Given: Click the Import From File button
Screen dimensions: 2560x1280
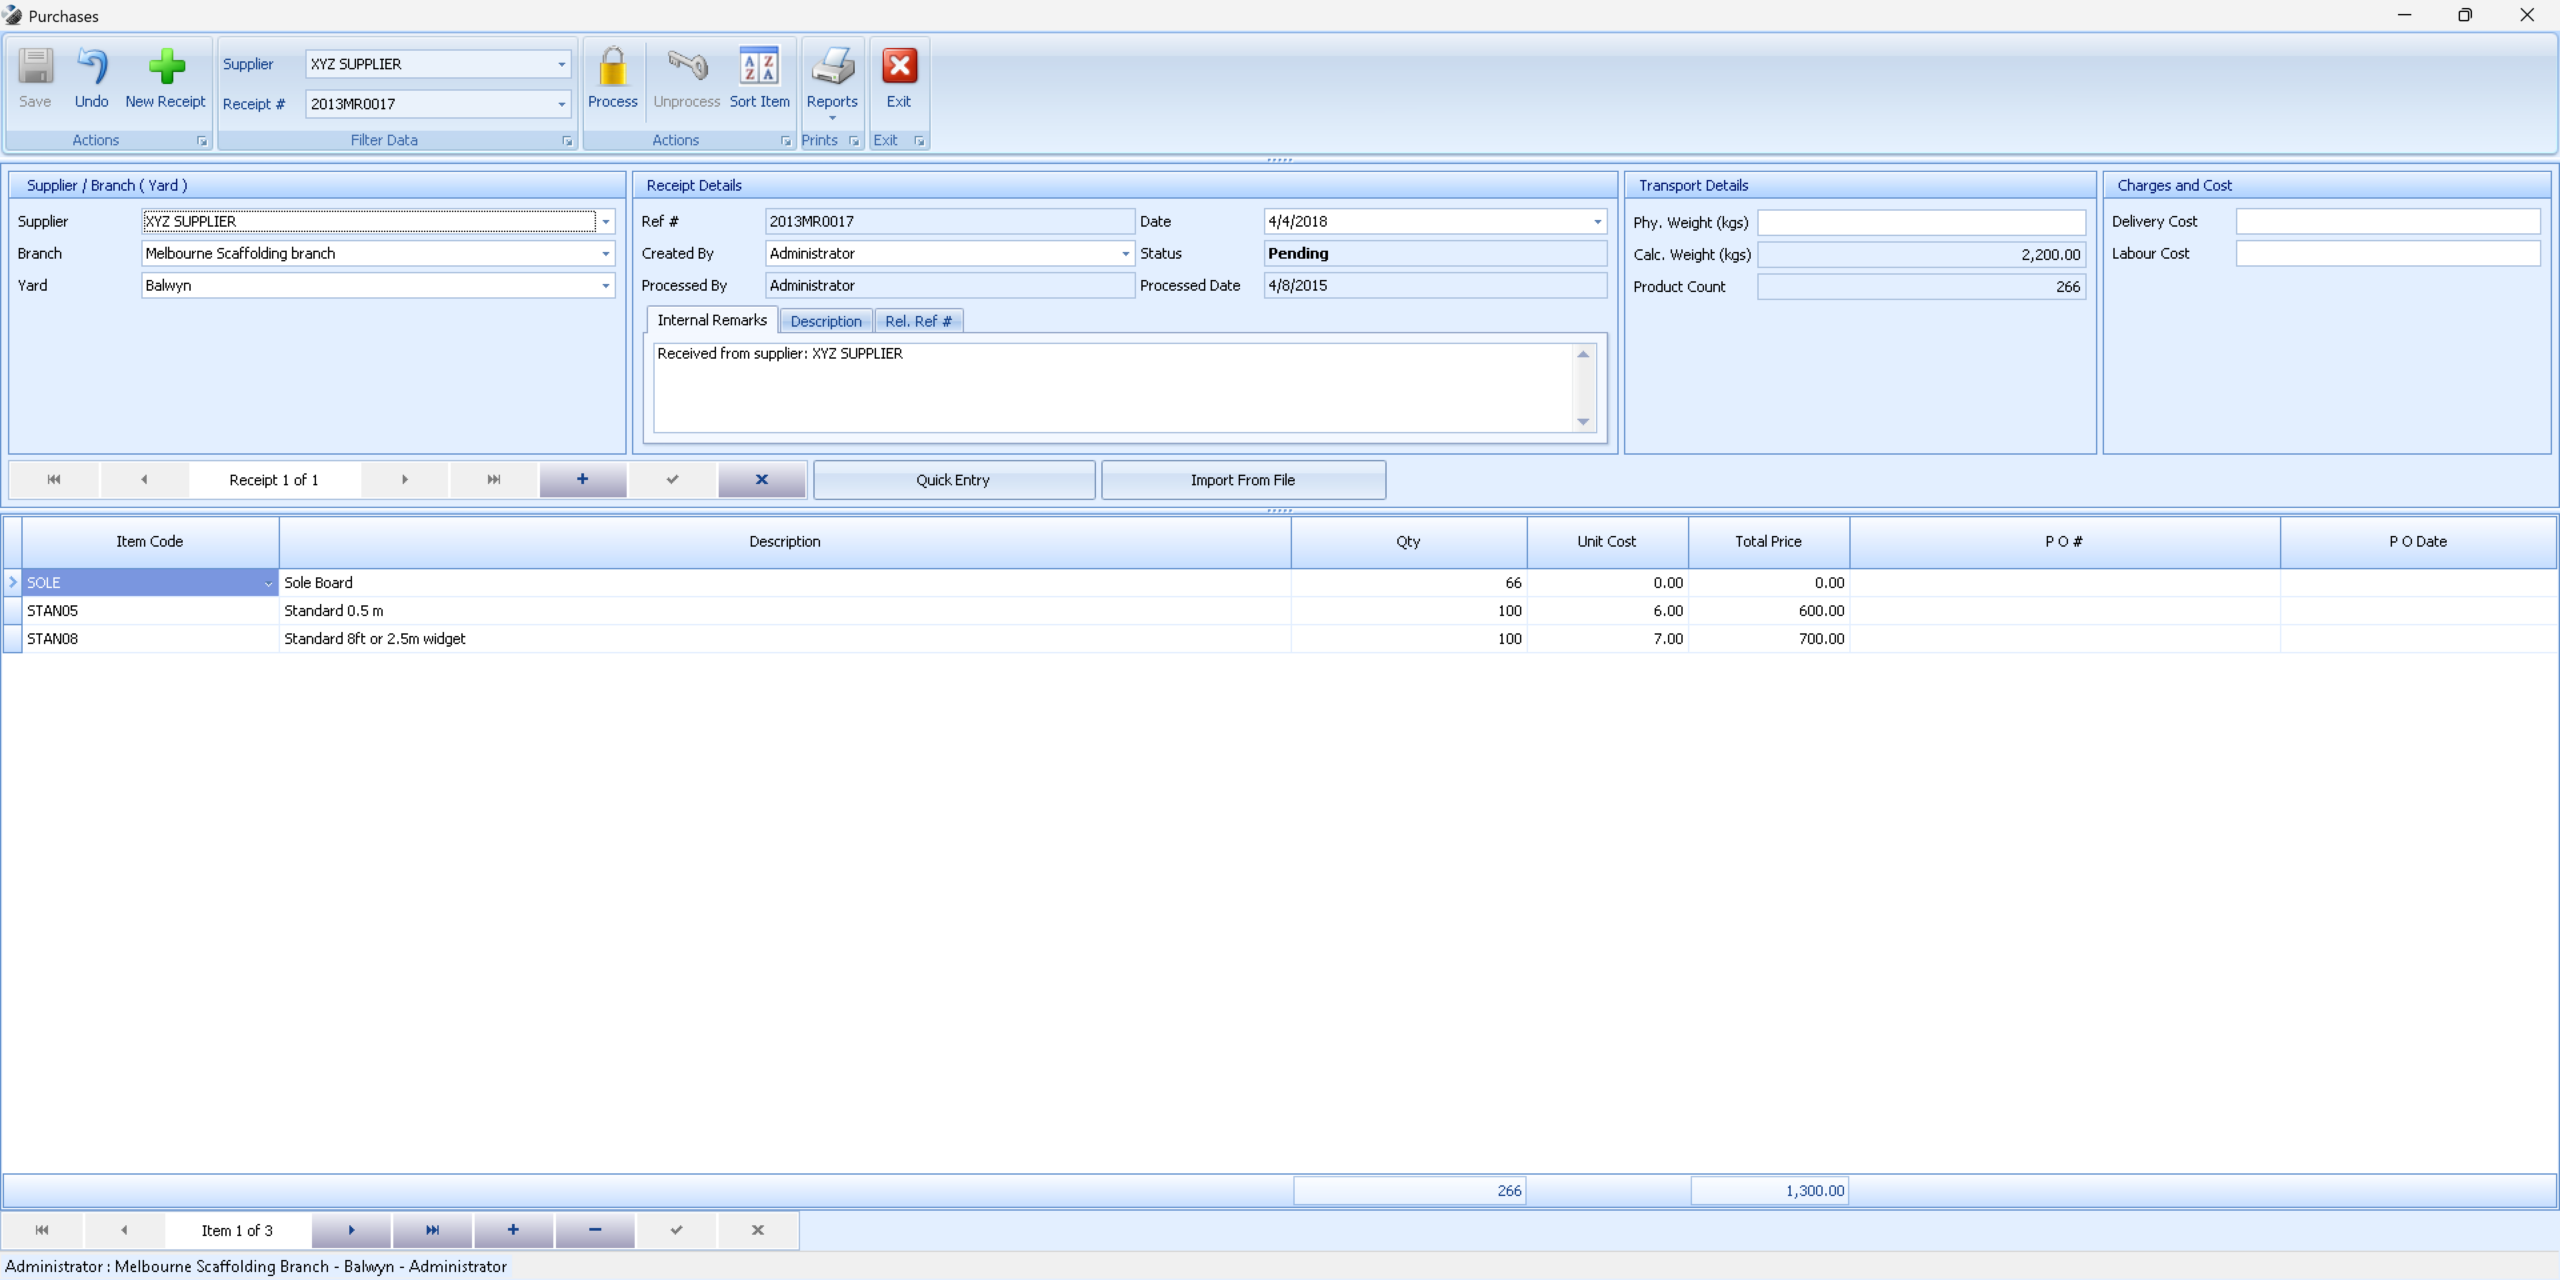Looking at the screenshot, I should coord(1242,480).
